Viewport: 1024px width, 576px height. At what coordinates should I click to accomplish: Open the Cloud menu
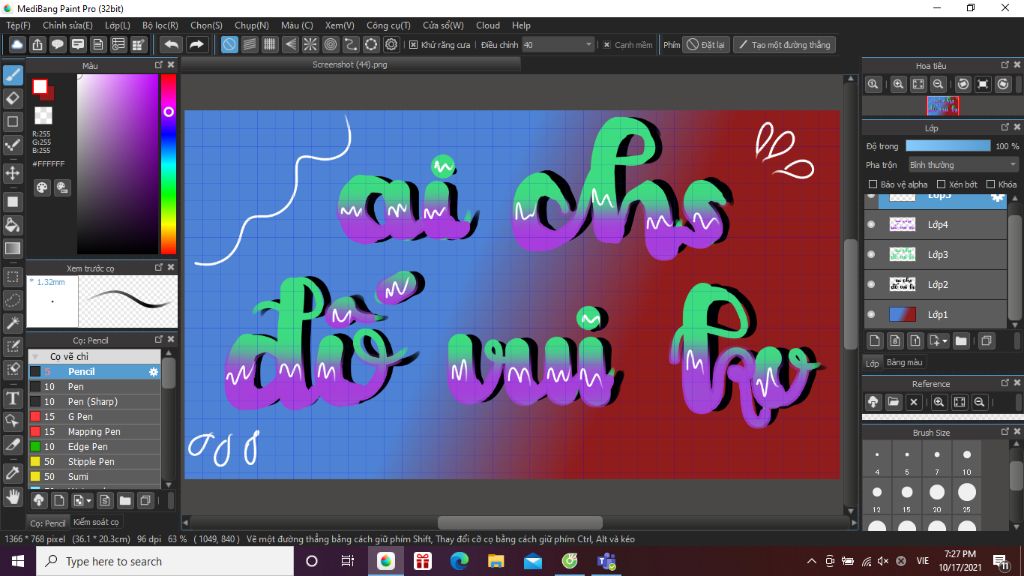pyautogui.click(x=488, y=25)
